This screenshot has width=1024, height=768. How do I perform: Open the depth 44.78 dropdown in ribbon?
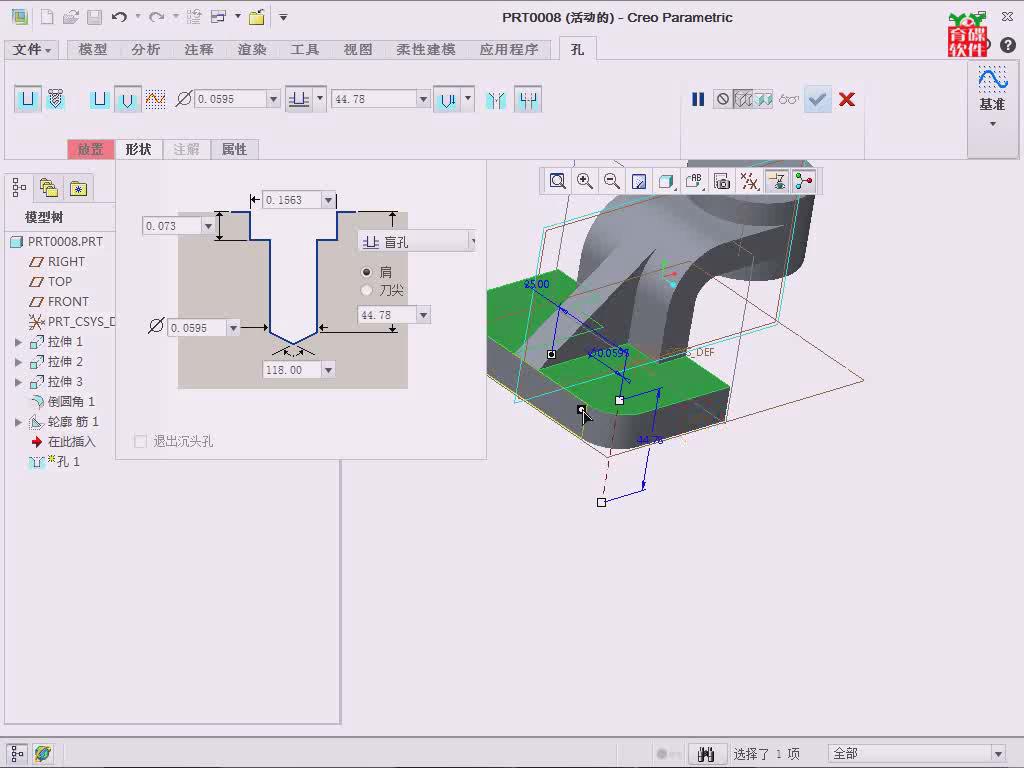coord(423,99)
